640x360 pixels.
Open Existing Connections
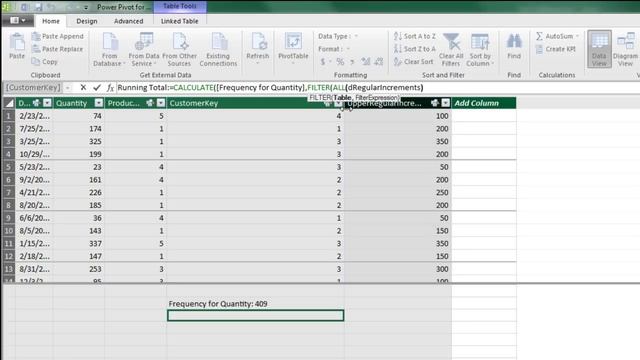(218, 49)
